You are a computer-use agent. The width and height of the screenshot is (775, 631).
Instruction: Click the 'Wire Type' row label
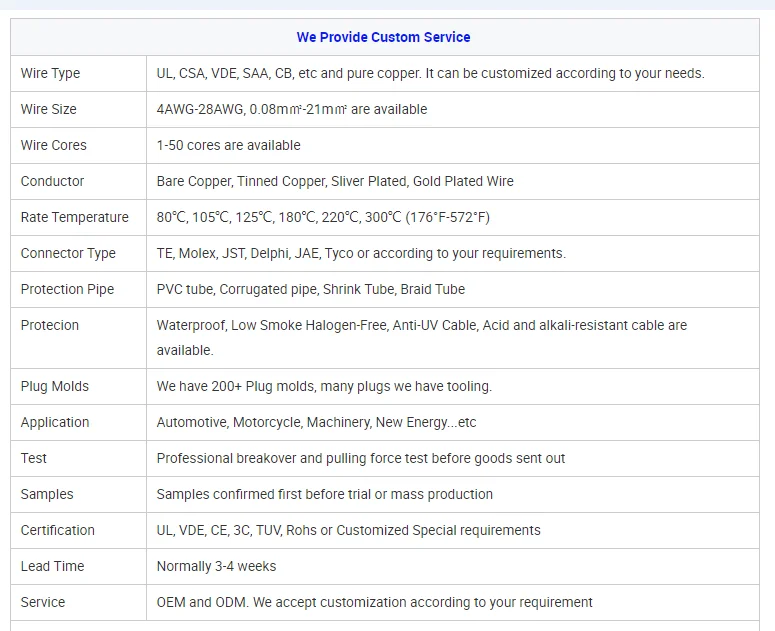tap(50, 73)
